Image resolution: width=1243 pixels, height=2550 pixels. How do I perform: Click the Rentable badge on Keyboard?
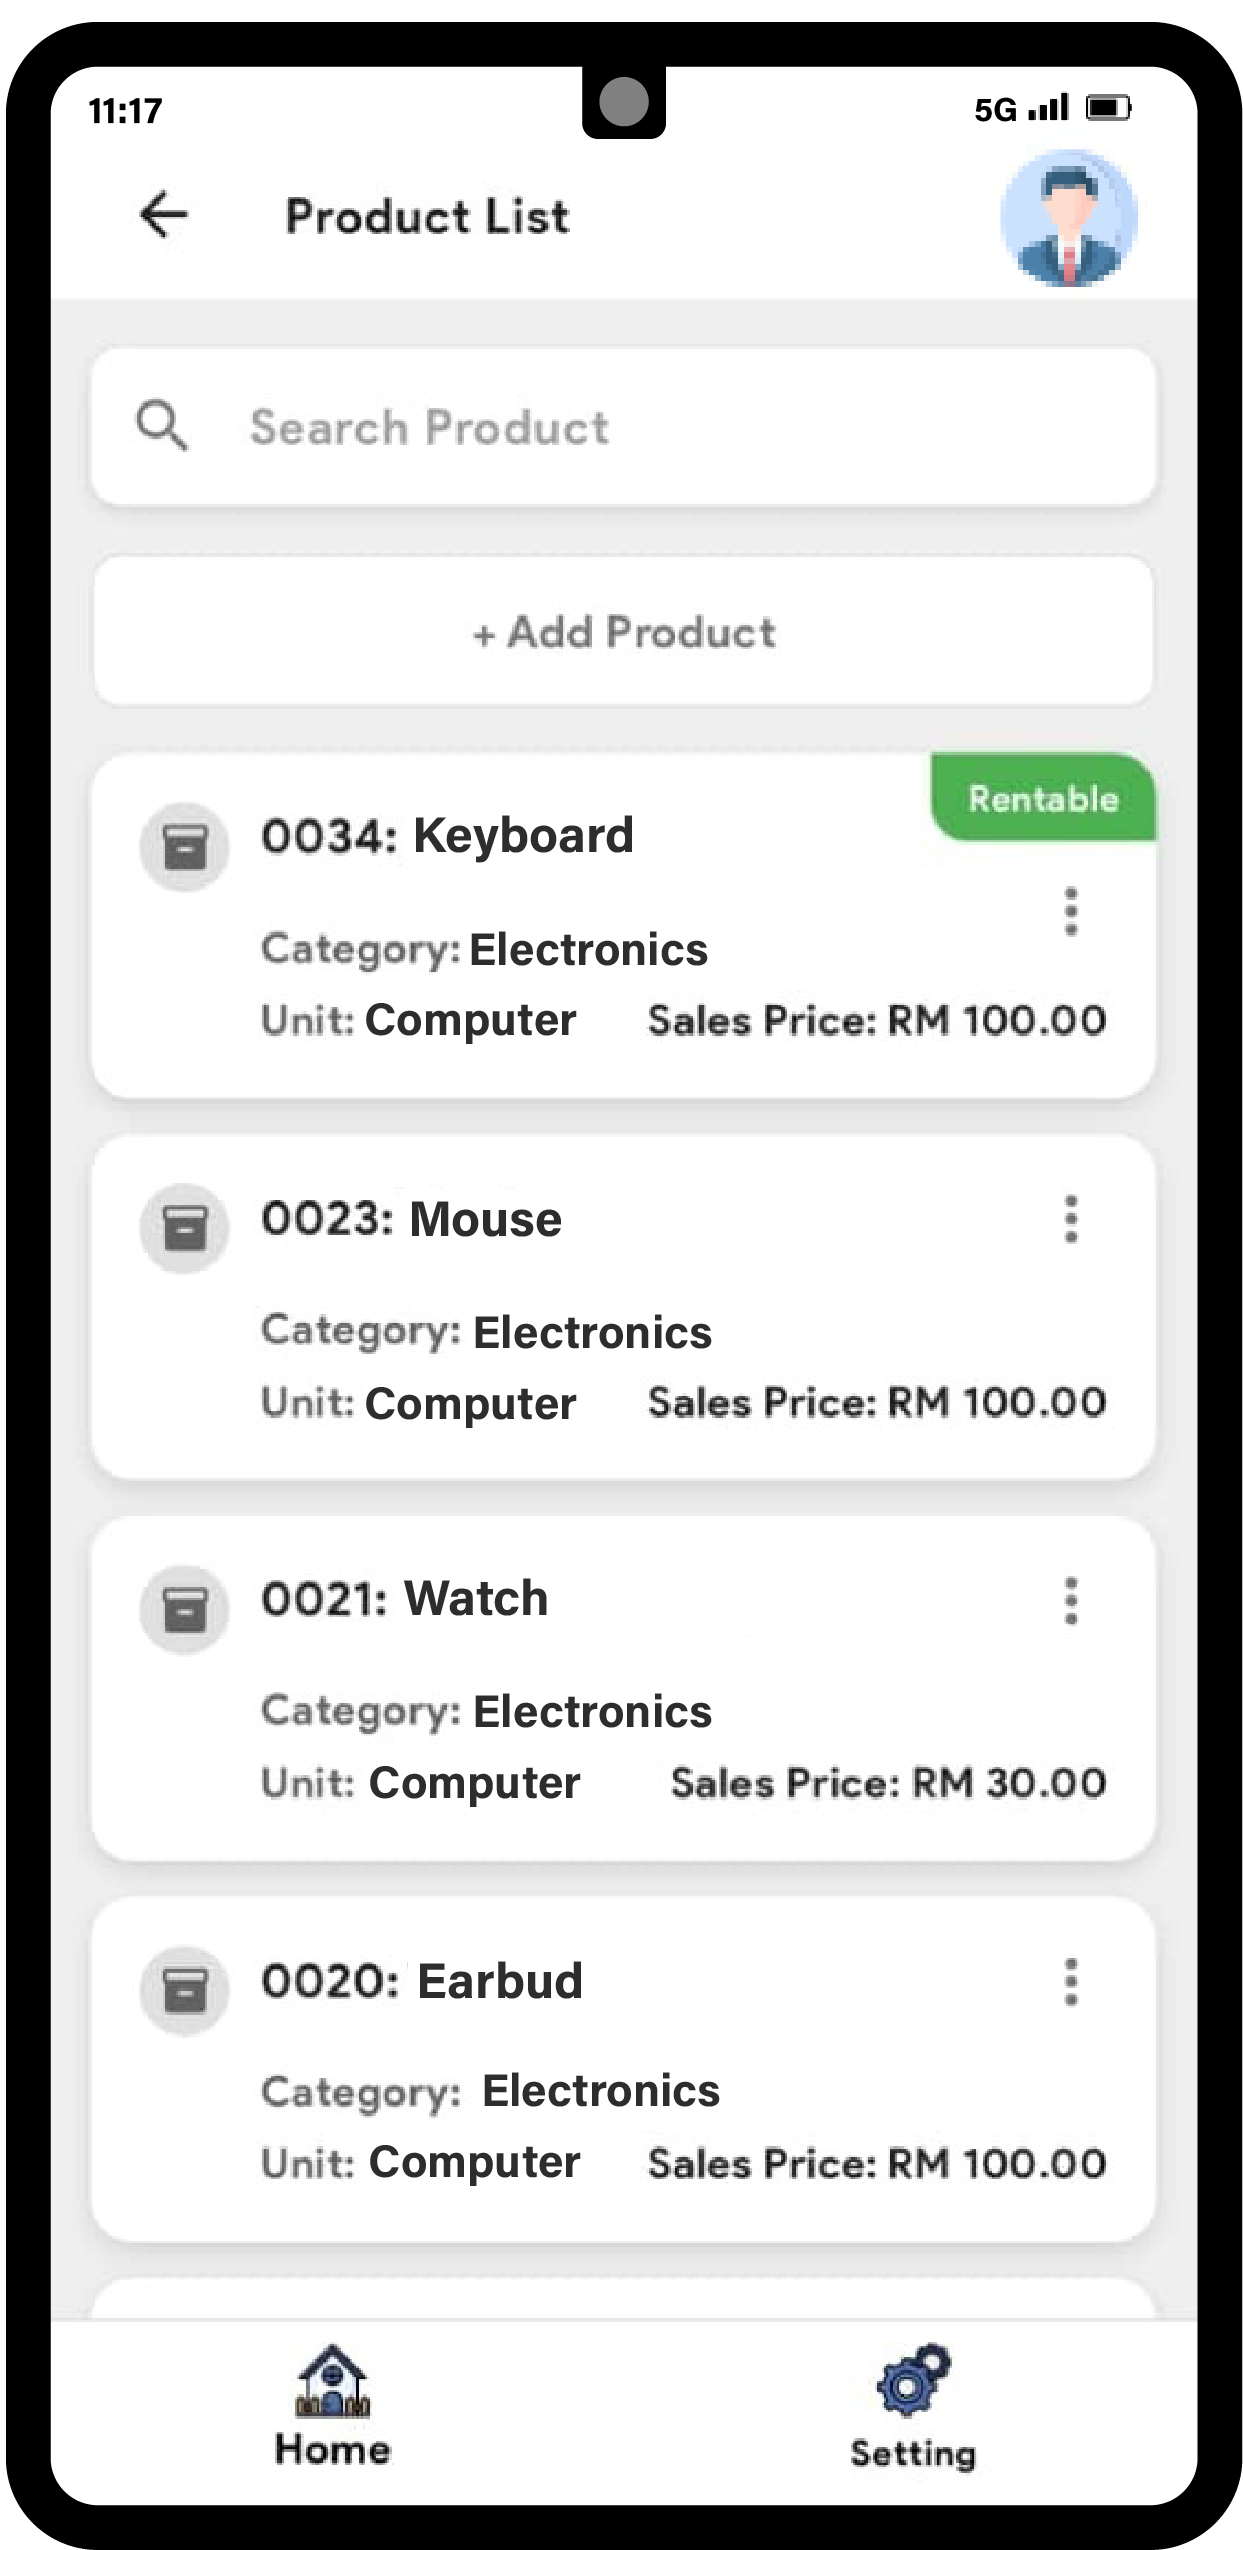point(1043,798)
